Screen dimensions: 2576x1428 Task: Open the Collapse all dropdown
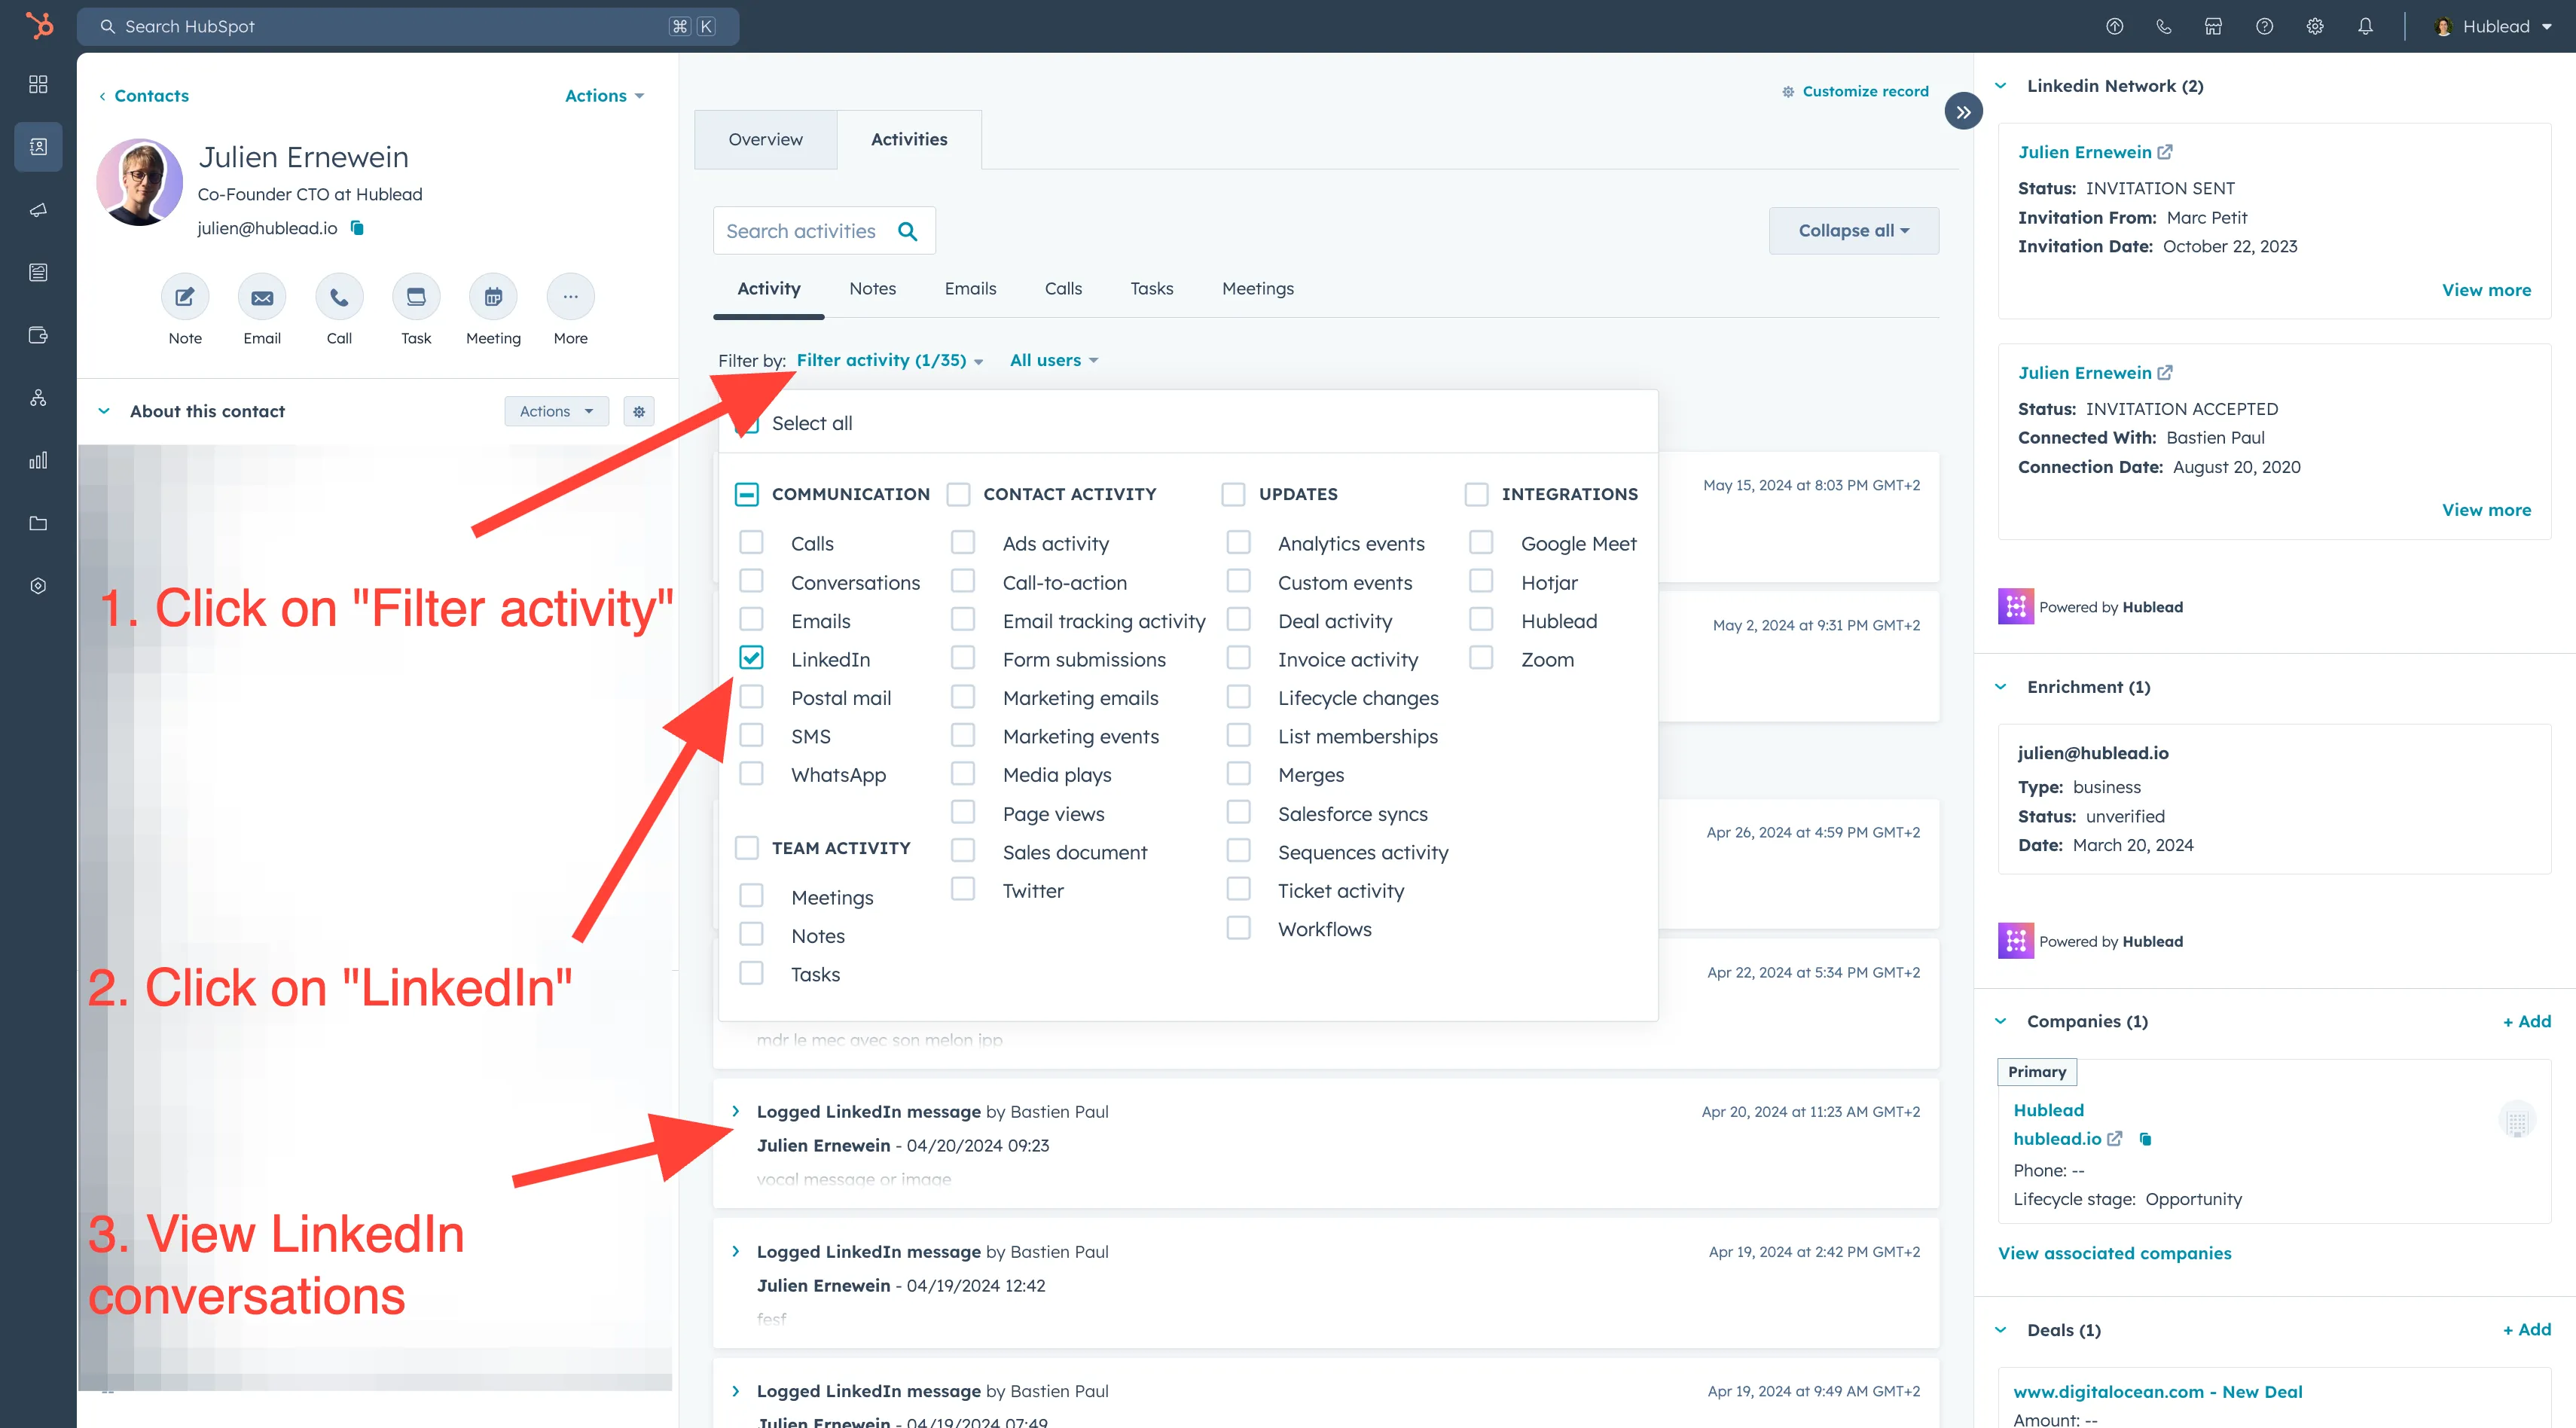click(x=1853, y=231)
